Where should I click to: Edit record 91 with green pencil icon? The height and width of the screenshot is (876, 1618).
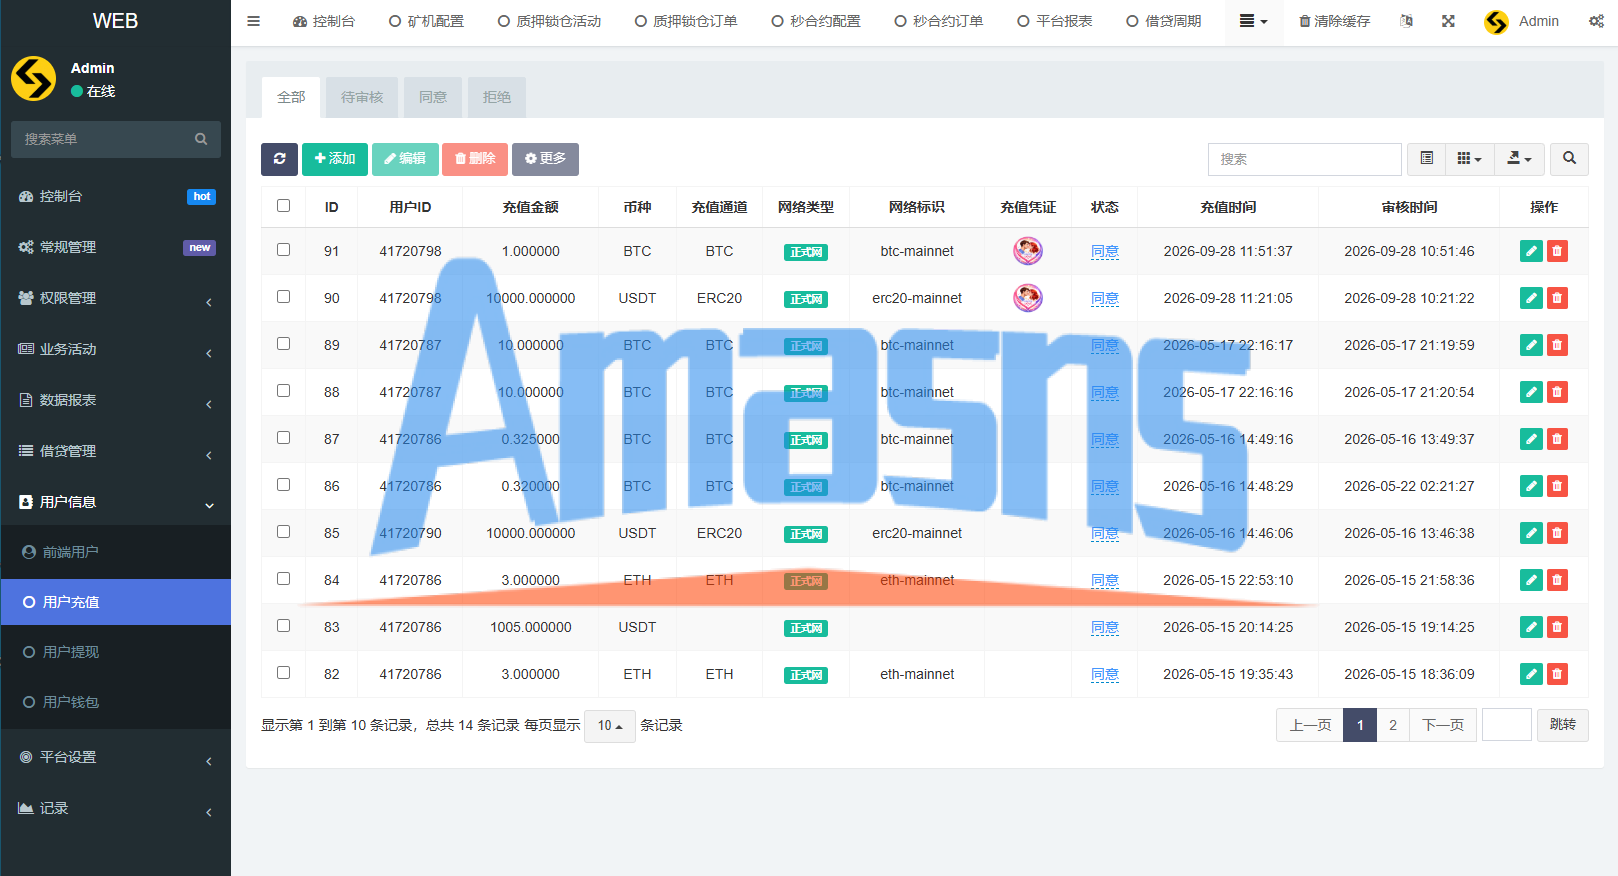pos(1531,251)
